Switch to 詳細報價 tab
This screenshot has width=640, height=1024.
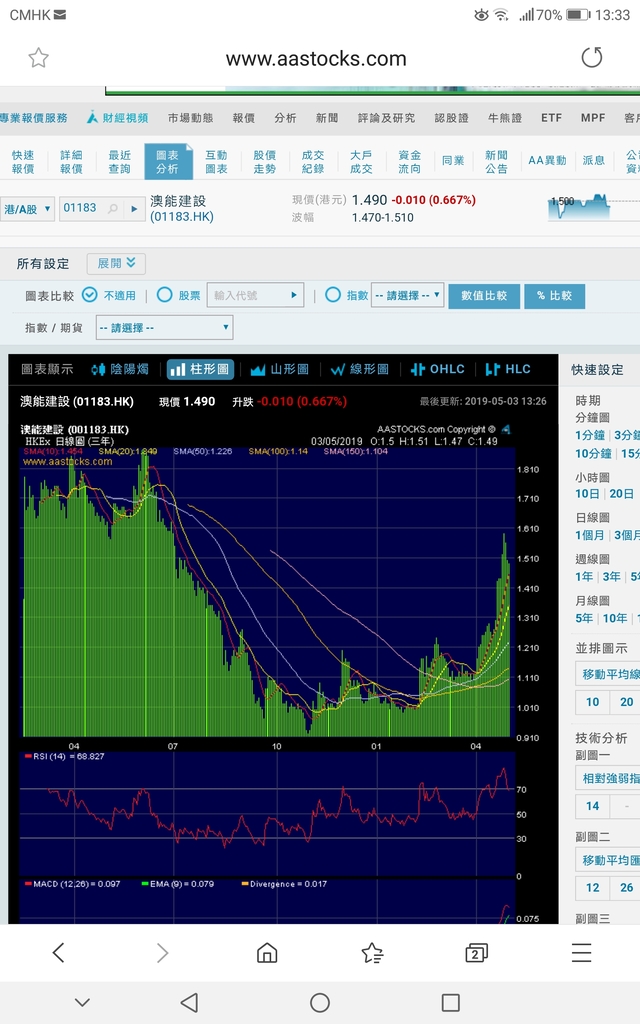click(71, 162)
